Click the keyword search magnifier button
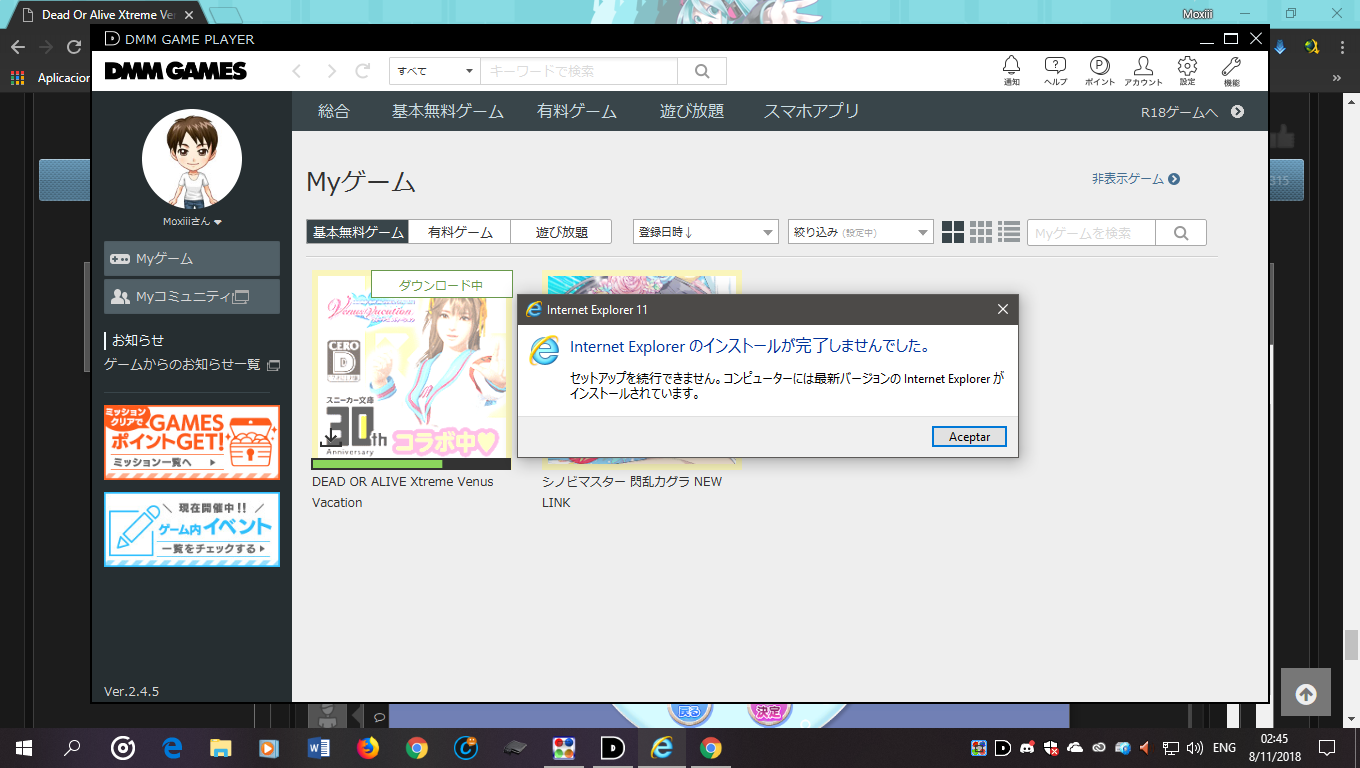1360x768 pixels. coord(702,71)
